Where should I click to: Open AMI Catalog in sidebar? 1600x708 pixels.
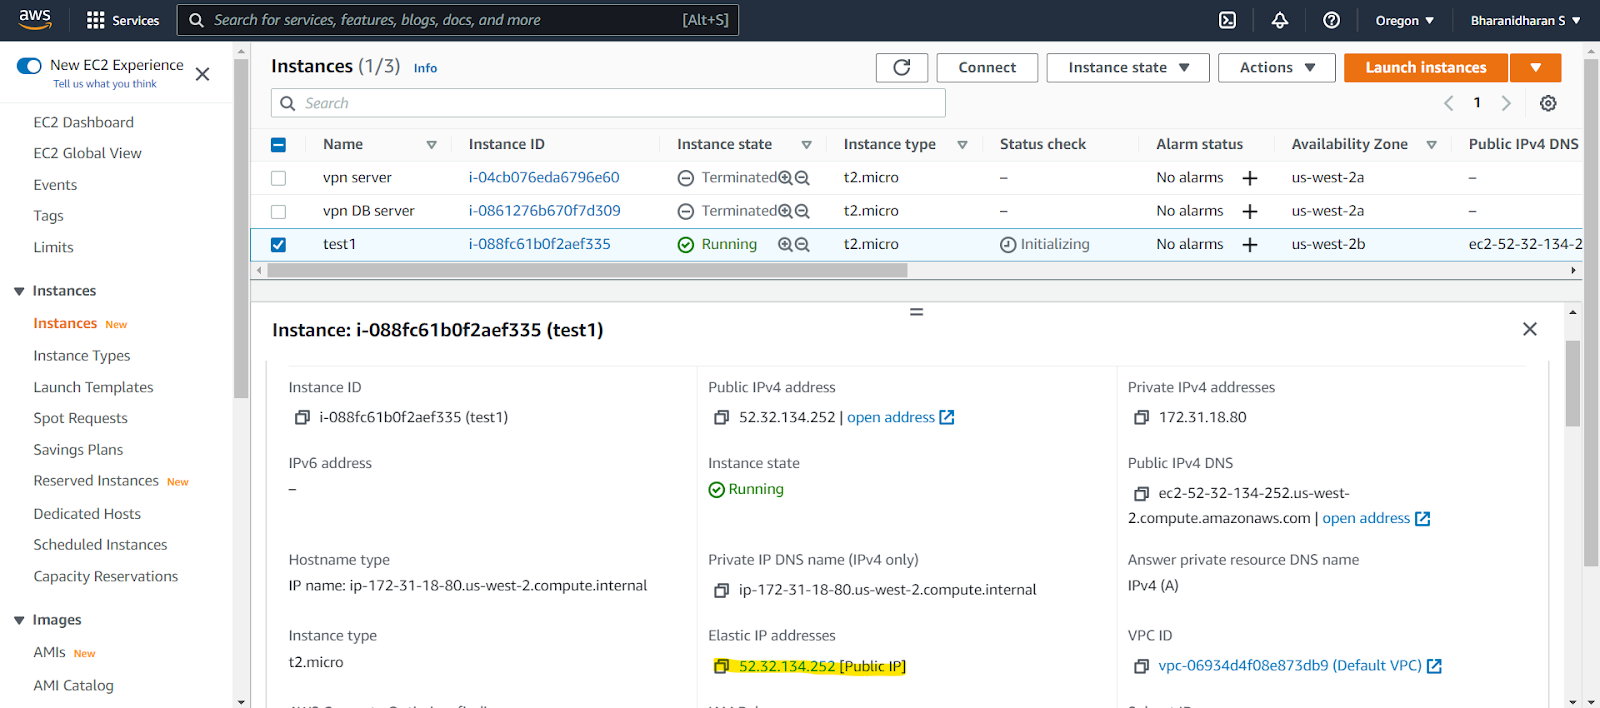(x=73, y=686)
